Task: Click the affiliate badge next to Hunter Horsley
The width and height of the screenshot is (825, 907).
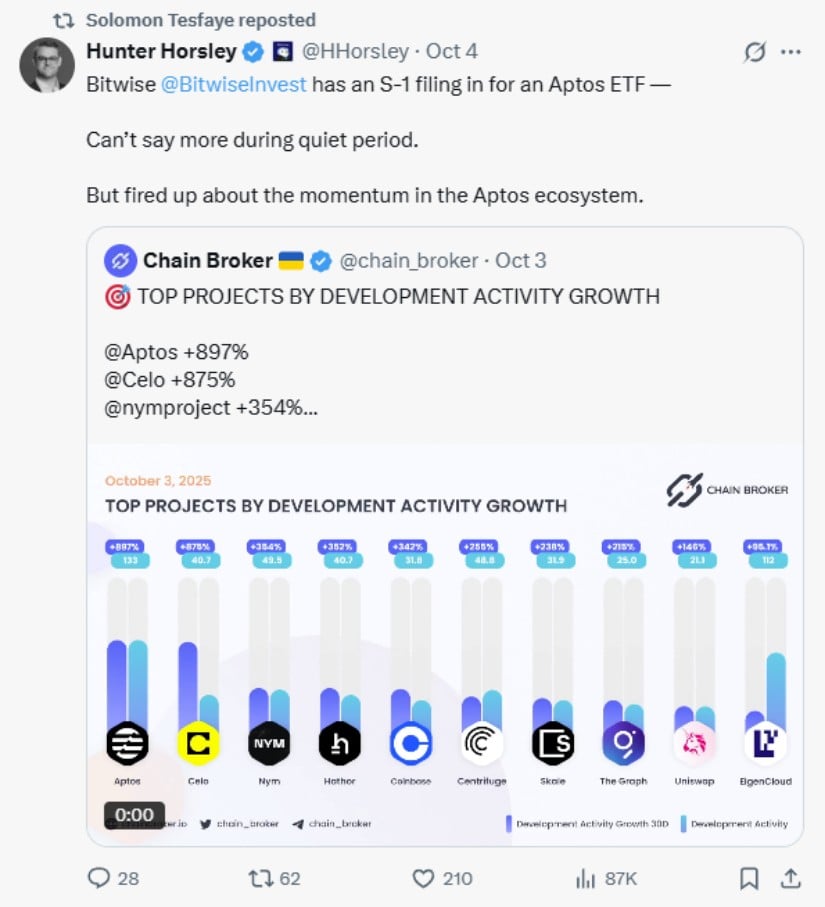Action: point(283,51)
